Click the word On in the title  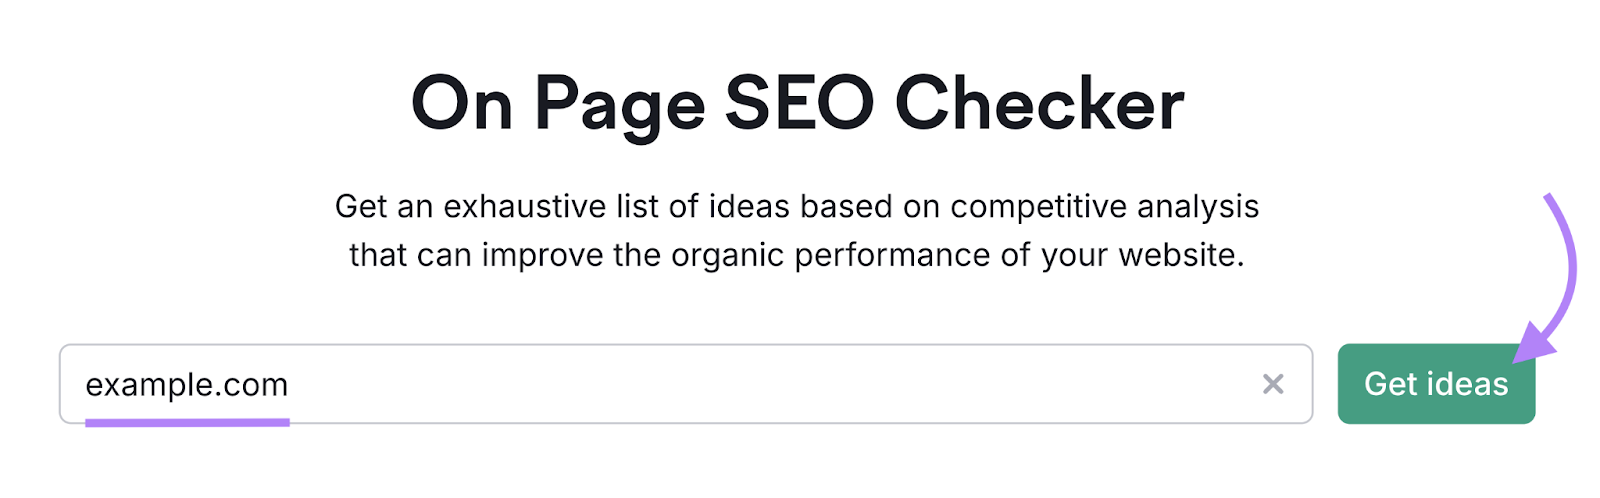click(x=461, y=104)
